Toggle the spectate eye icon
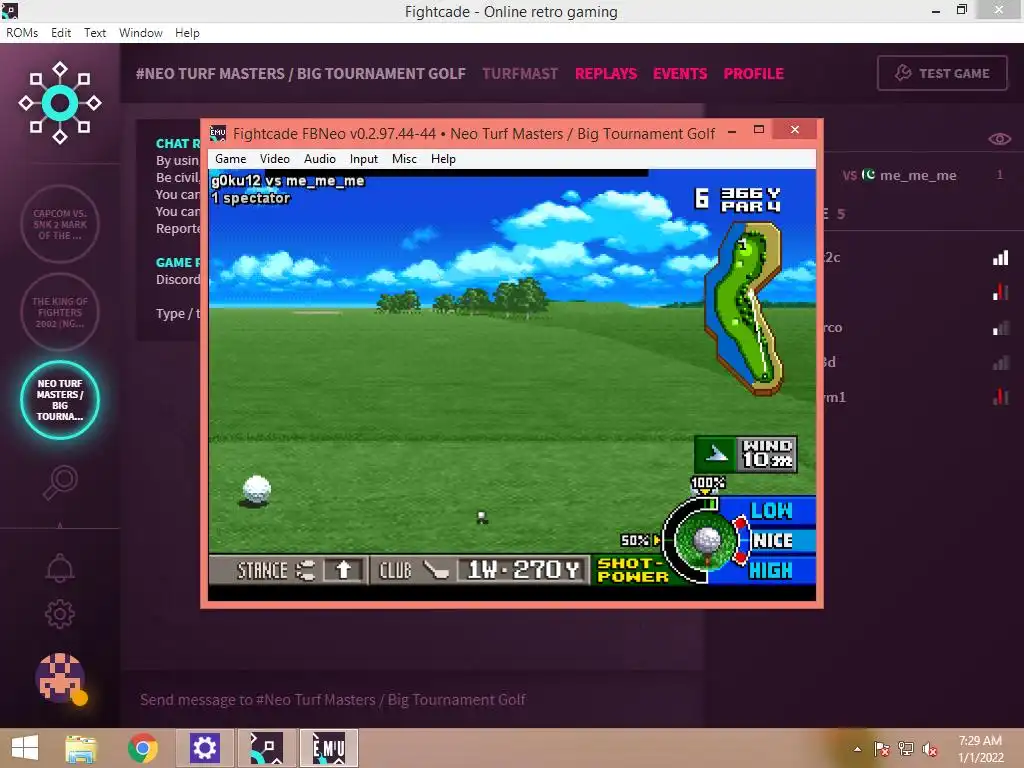This screenshot has height=768, width=1024. point(999,139)
